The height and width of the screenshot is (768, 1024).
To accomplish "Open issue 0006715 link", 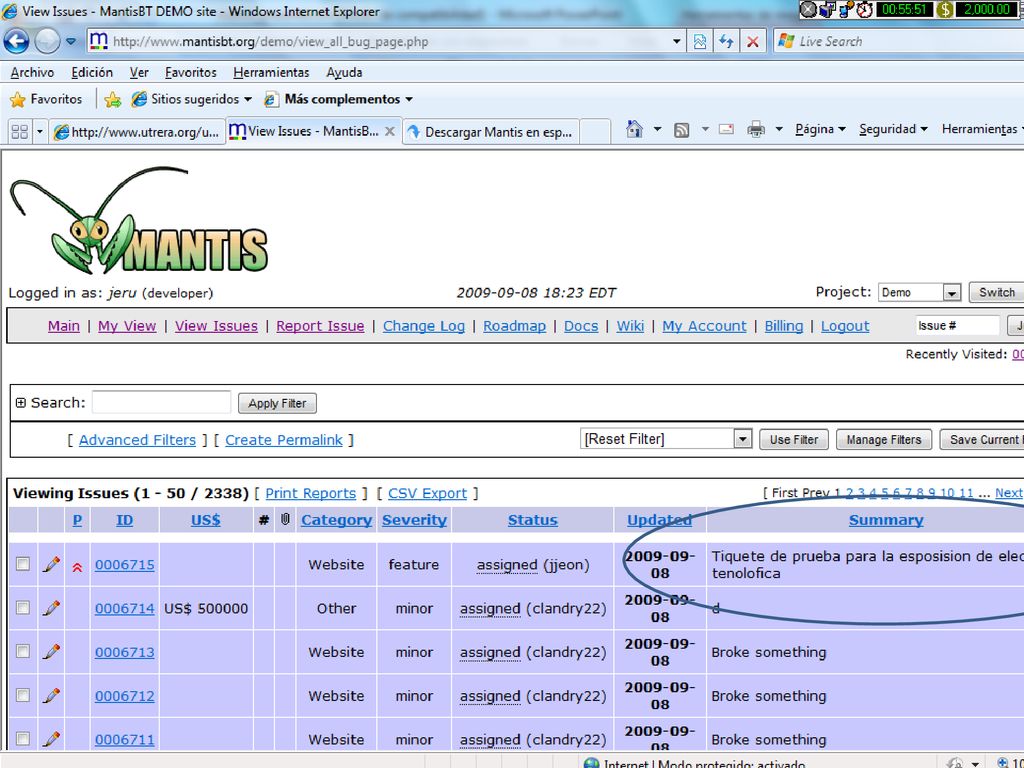I will pyautogui.click(x=125, y=564).
